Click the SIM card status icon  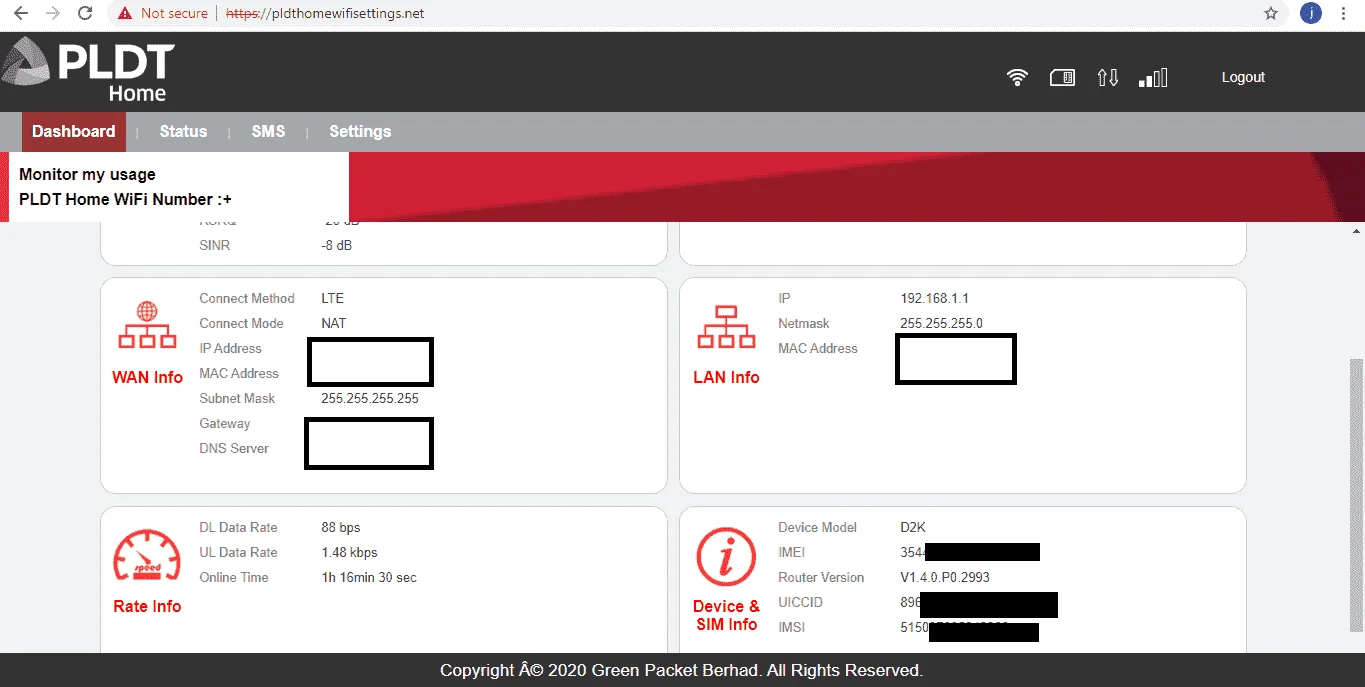[1062, 77]
